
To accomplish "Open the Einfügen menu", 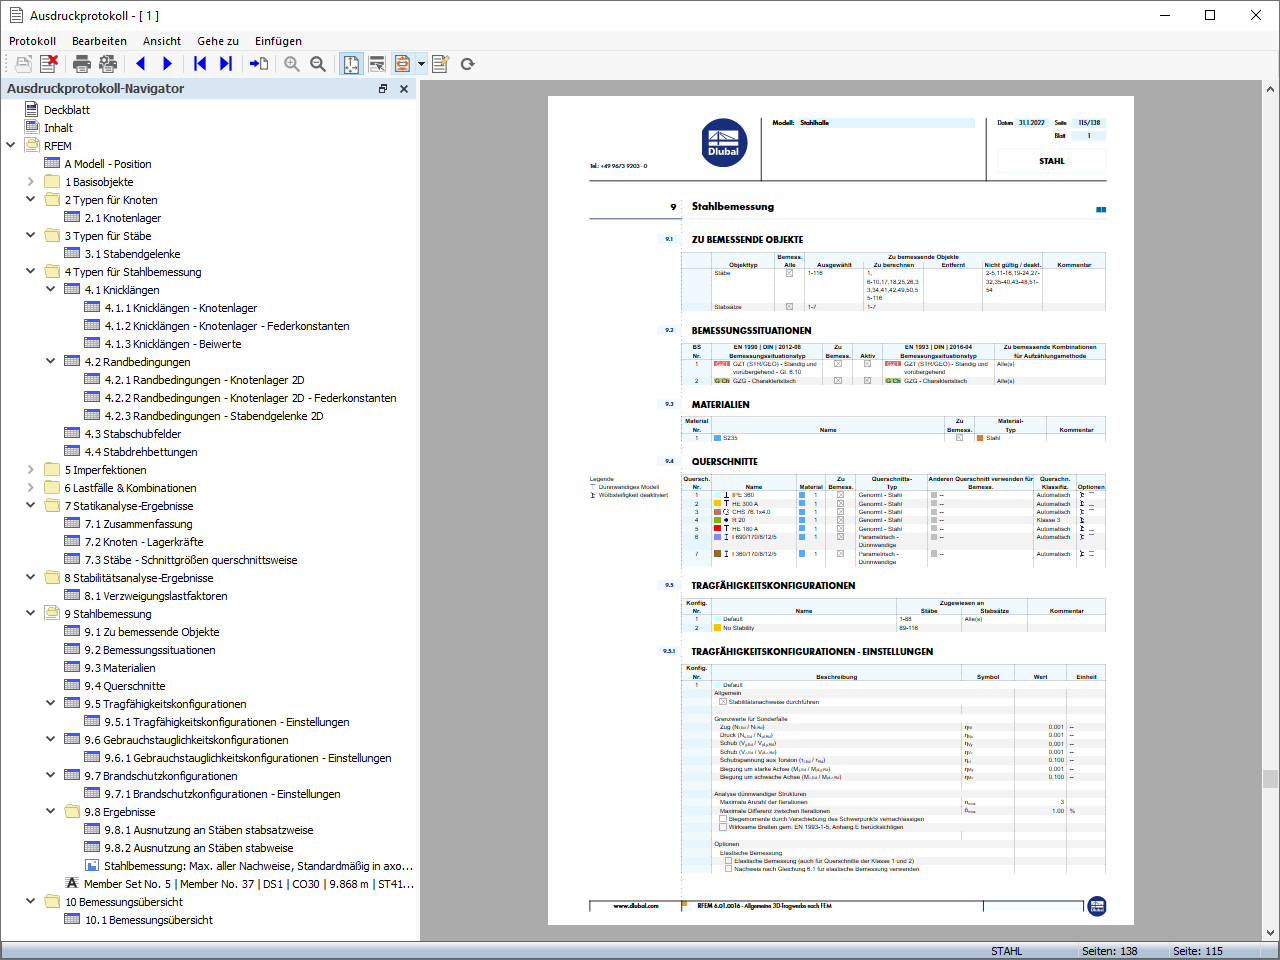I will 278,41.
